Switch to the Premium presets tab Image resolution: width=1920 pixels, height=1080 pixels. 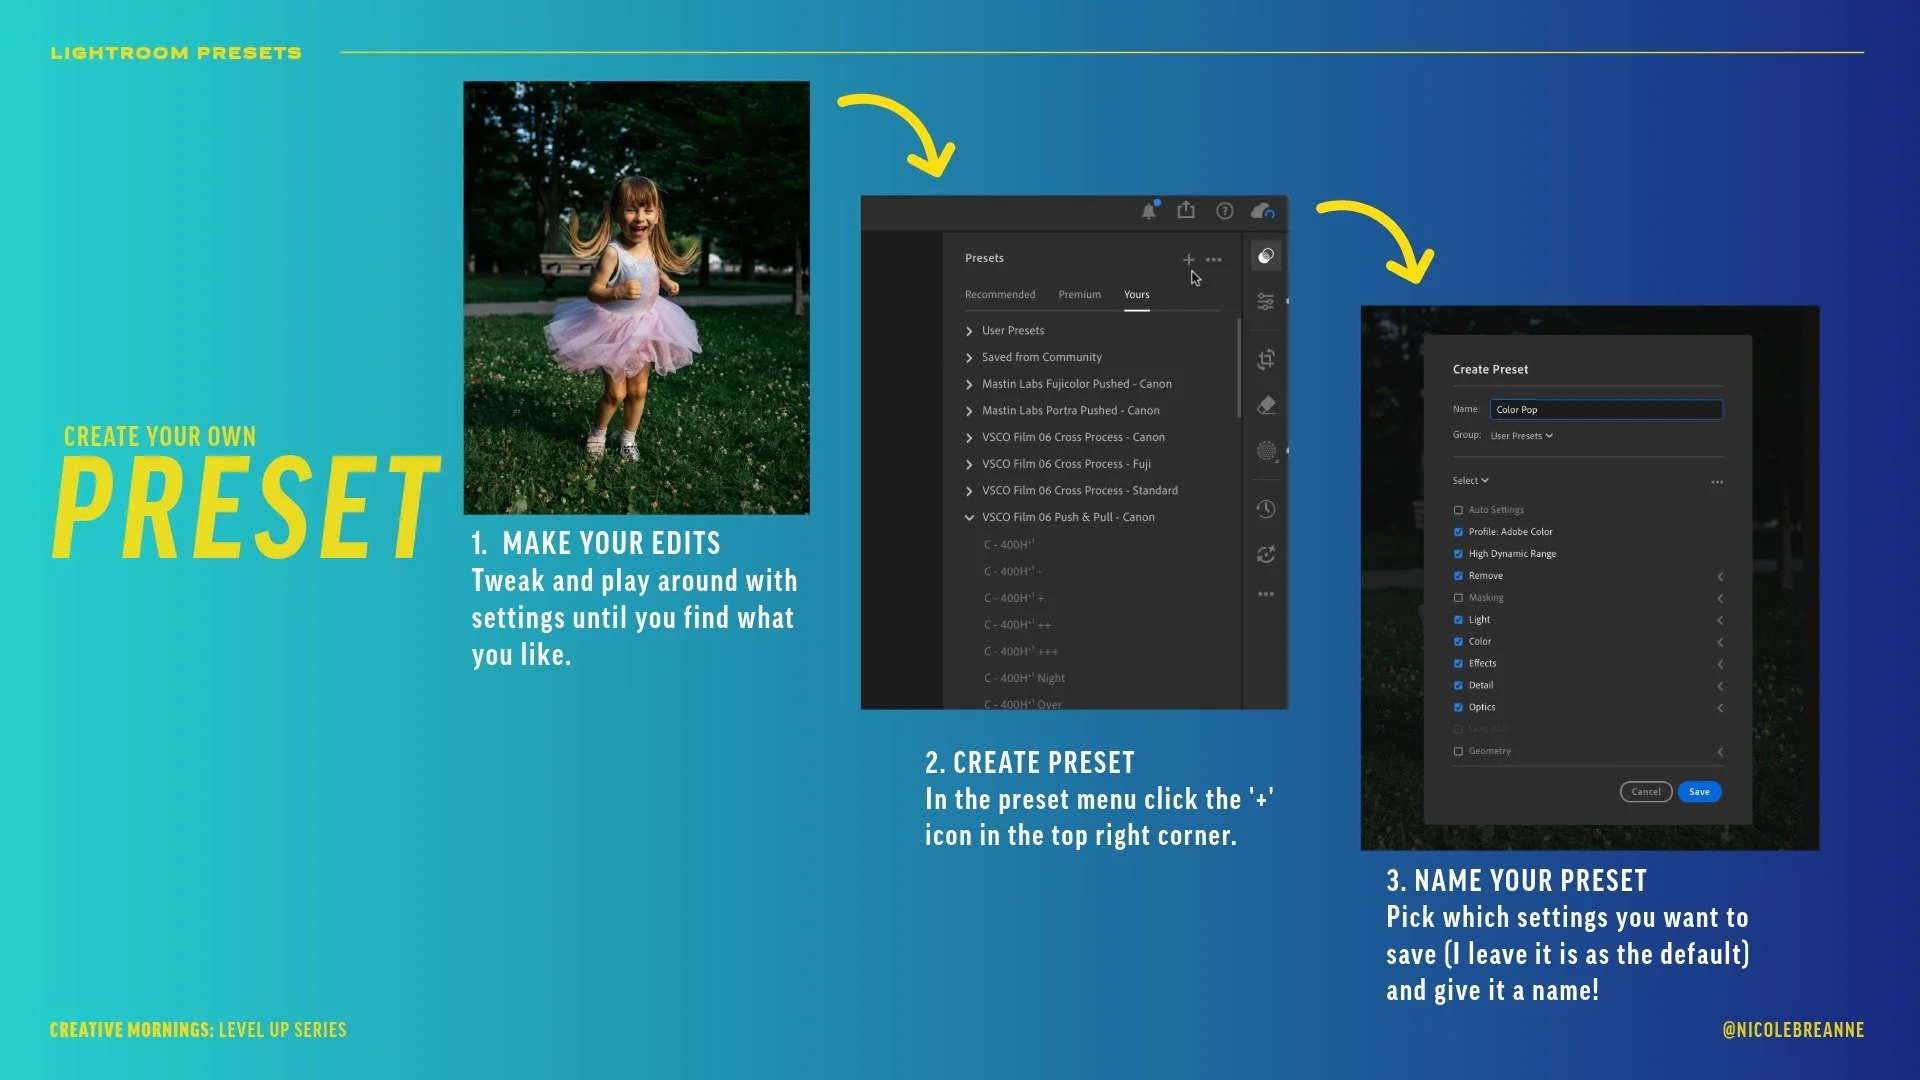[x=1079, y=295]
